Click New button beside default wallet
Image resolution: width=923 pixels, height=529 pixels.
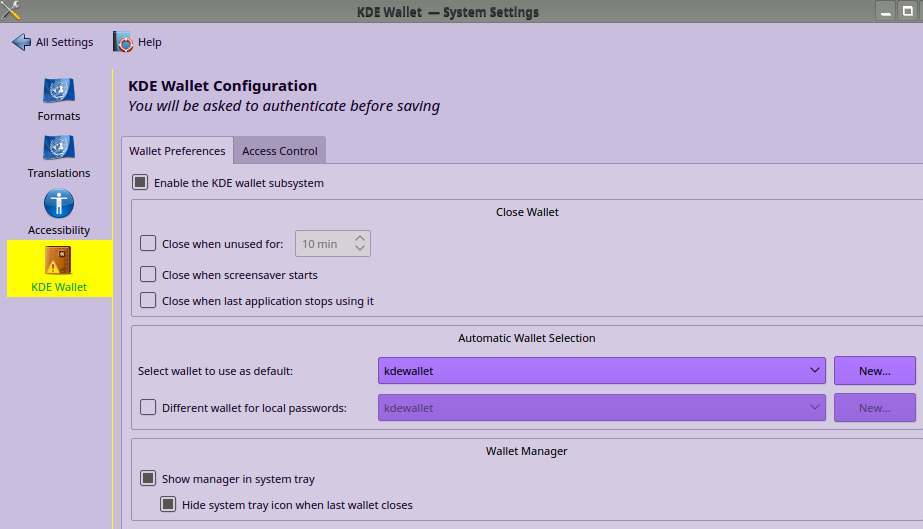pos(874,371)
